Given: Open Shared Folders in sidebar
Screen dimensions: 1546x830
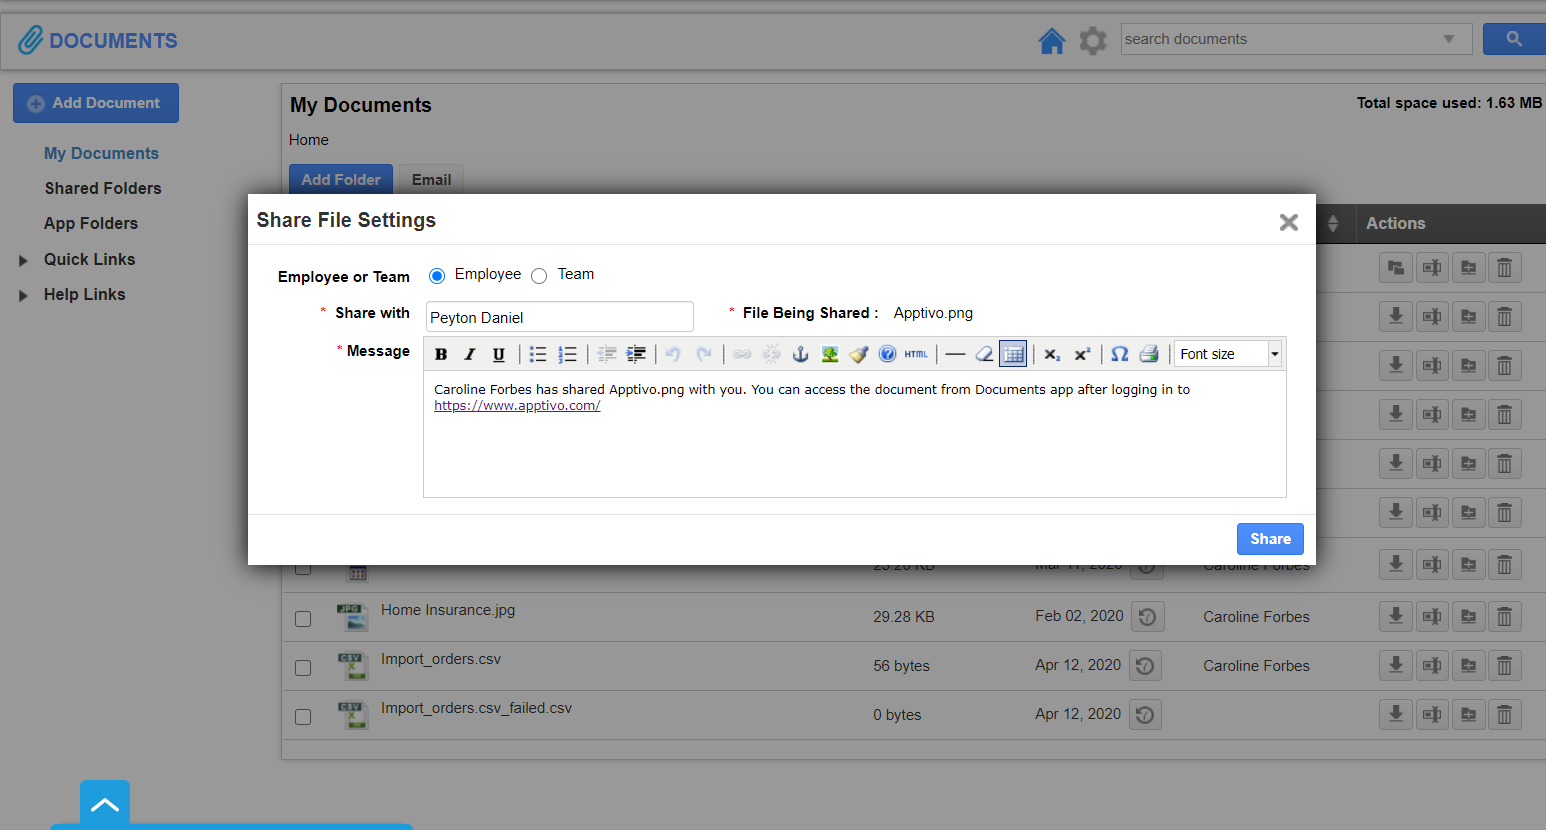Looking at the screenshot, I should pyautogui.click(x=103, y=188).
